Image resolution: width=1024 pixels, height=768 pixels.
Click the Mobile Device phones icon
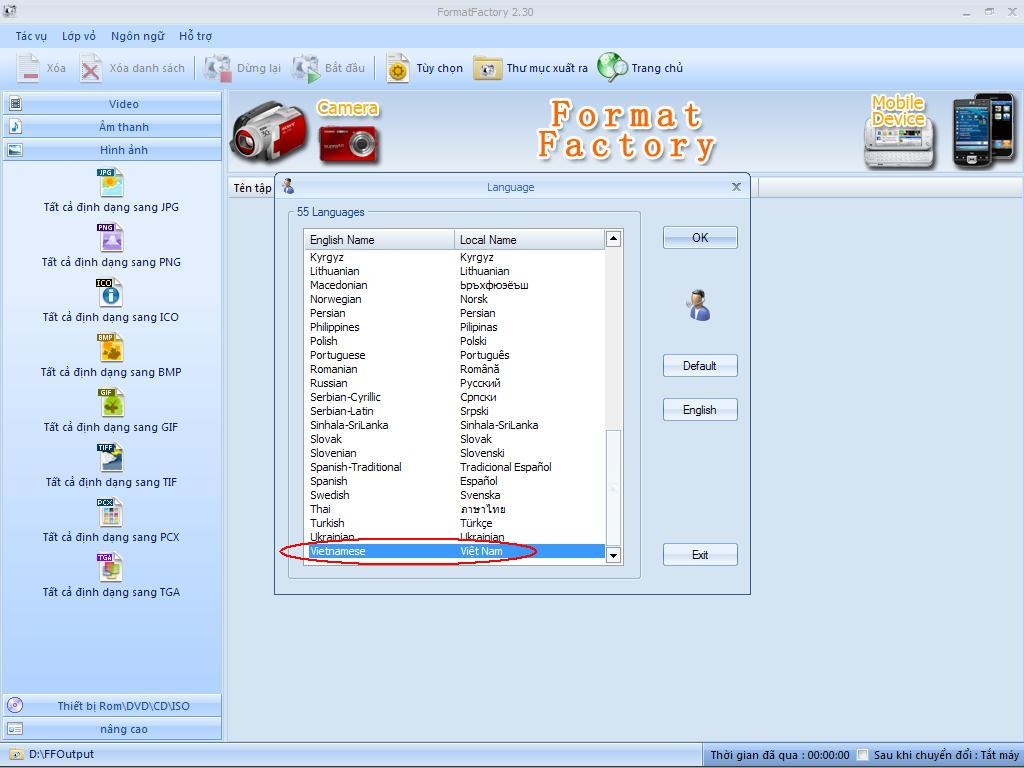tap(984, 130)
